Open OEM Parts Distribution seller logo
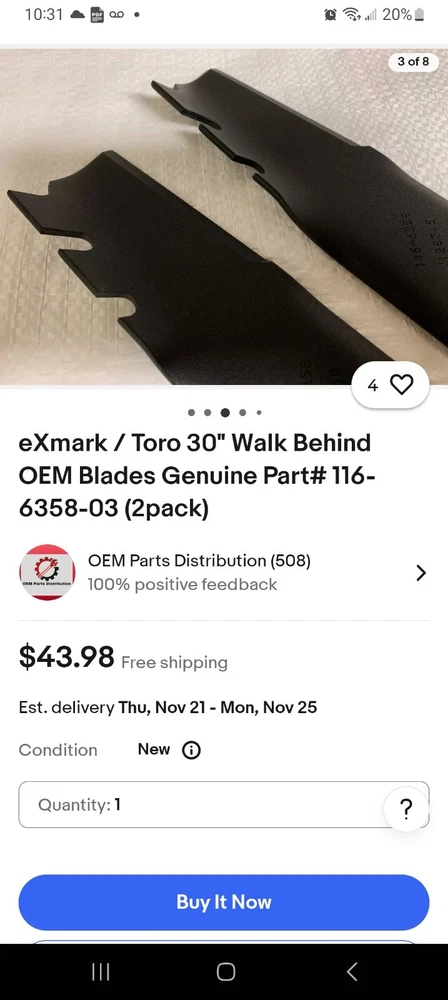Screen dimensions: 448x1000 (47, 572)
